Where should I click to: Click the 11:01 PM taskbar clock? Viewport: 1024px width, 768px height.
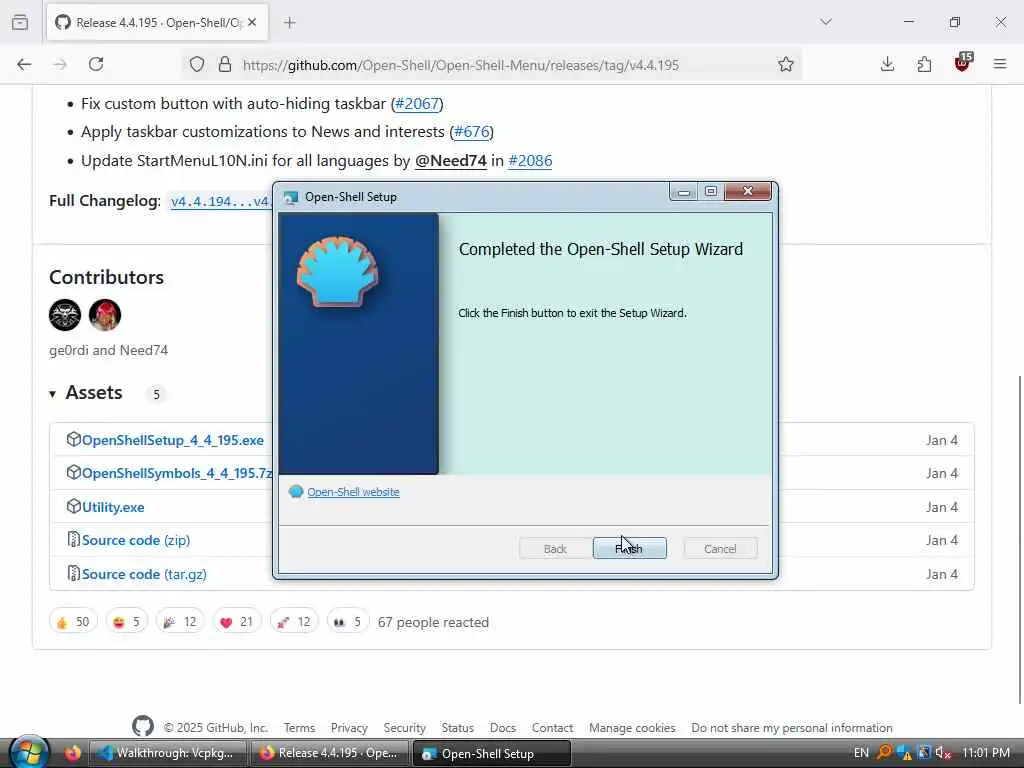(x=986, y=753)
